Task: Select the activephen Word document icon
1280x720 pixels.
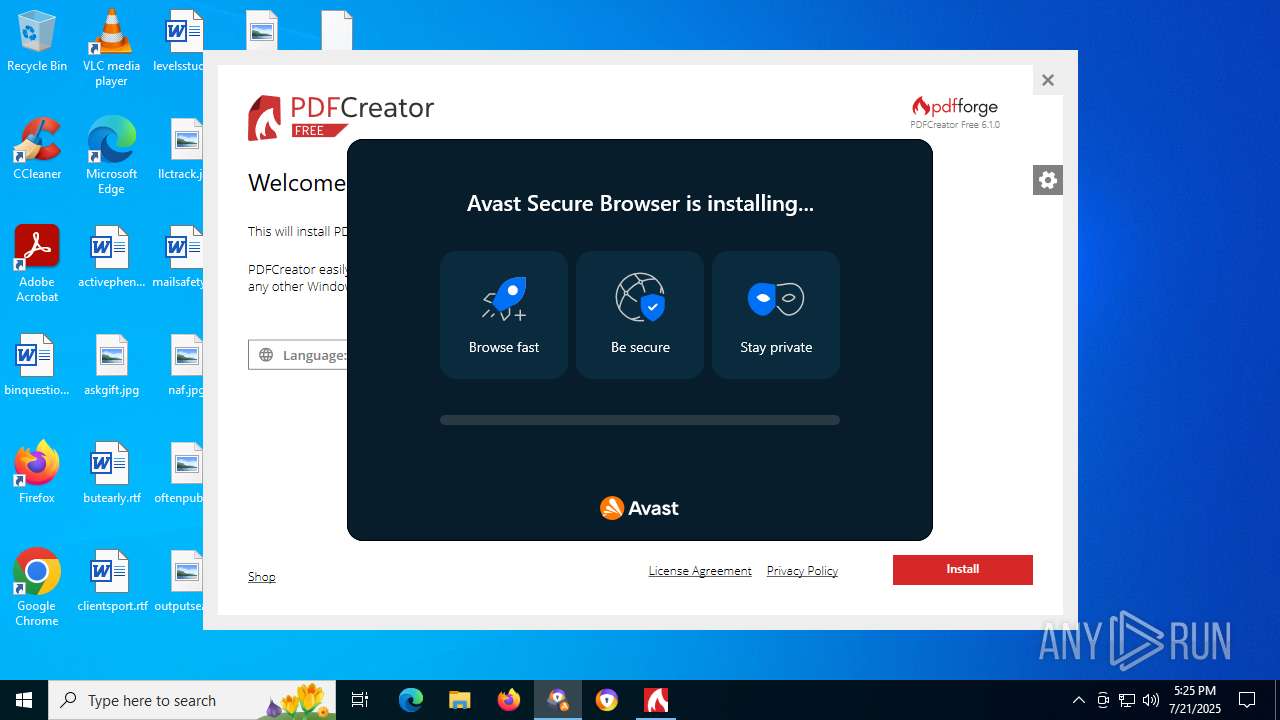Action: point(111,257)
